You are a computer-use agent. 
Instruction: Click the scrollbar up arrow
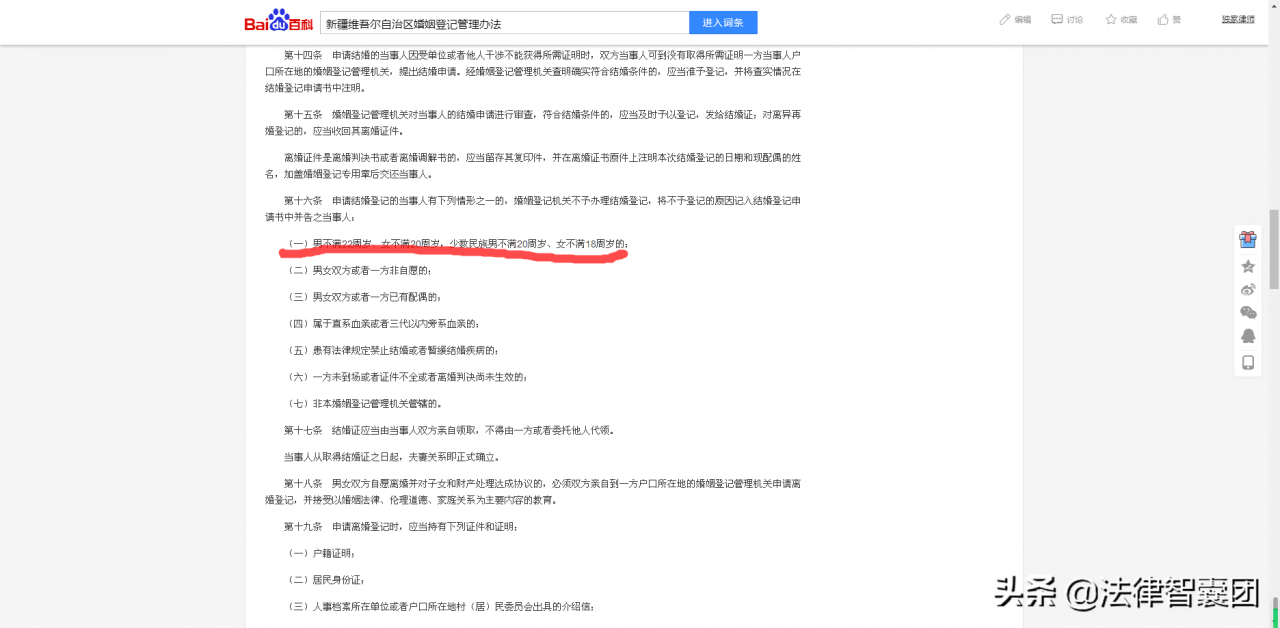point(1273,8)
